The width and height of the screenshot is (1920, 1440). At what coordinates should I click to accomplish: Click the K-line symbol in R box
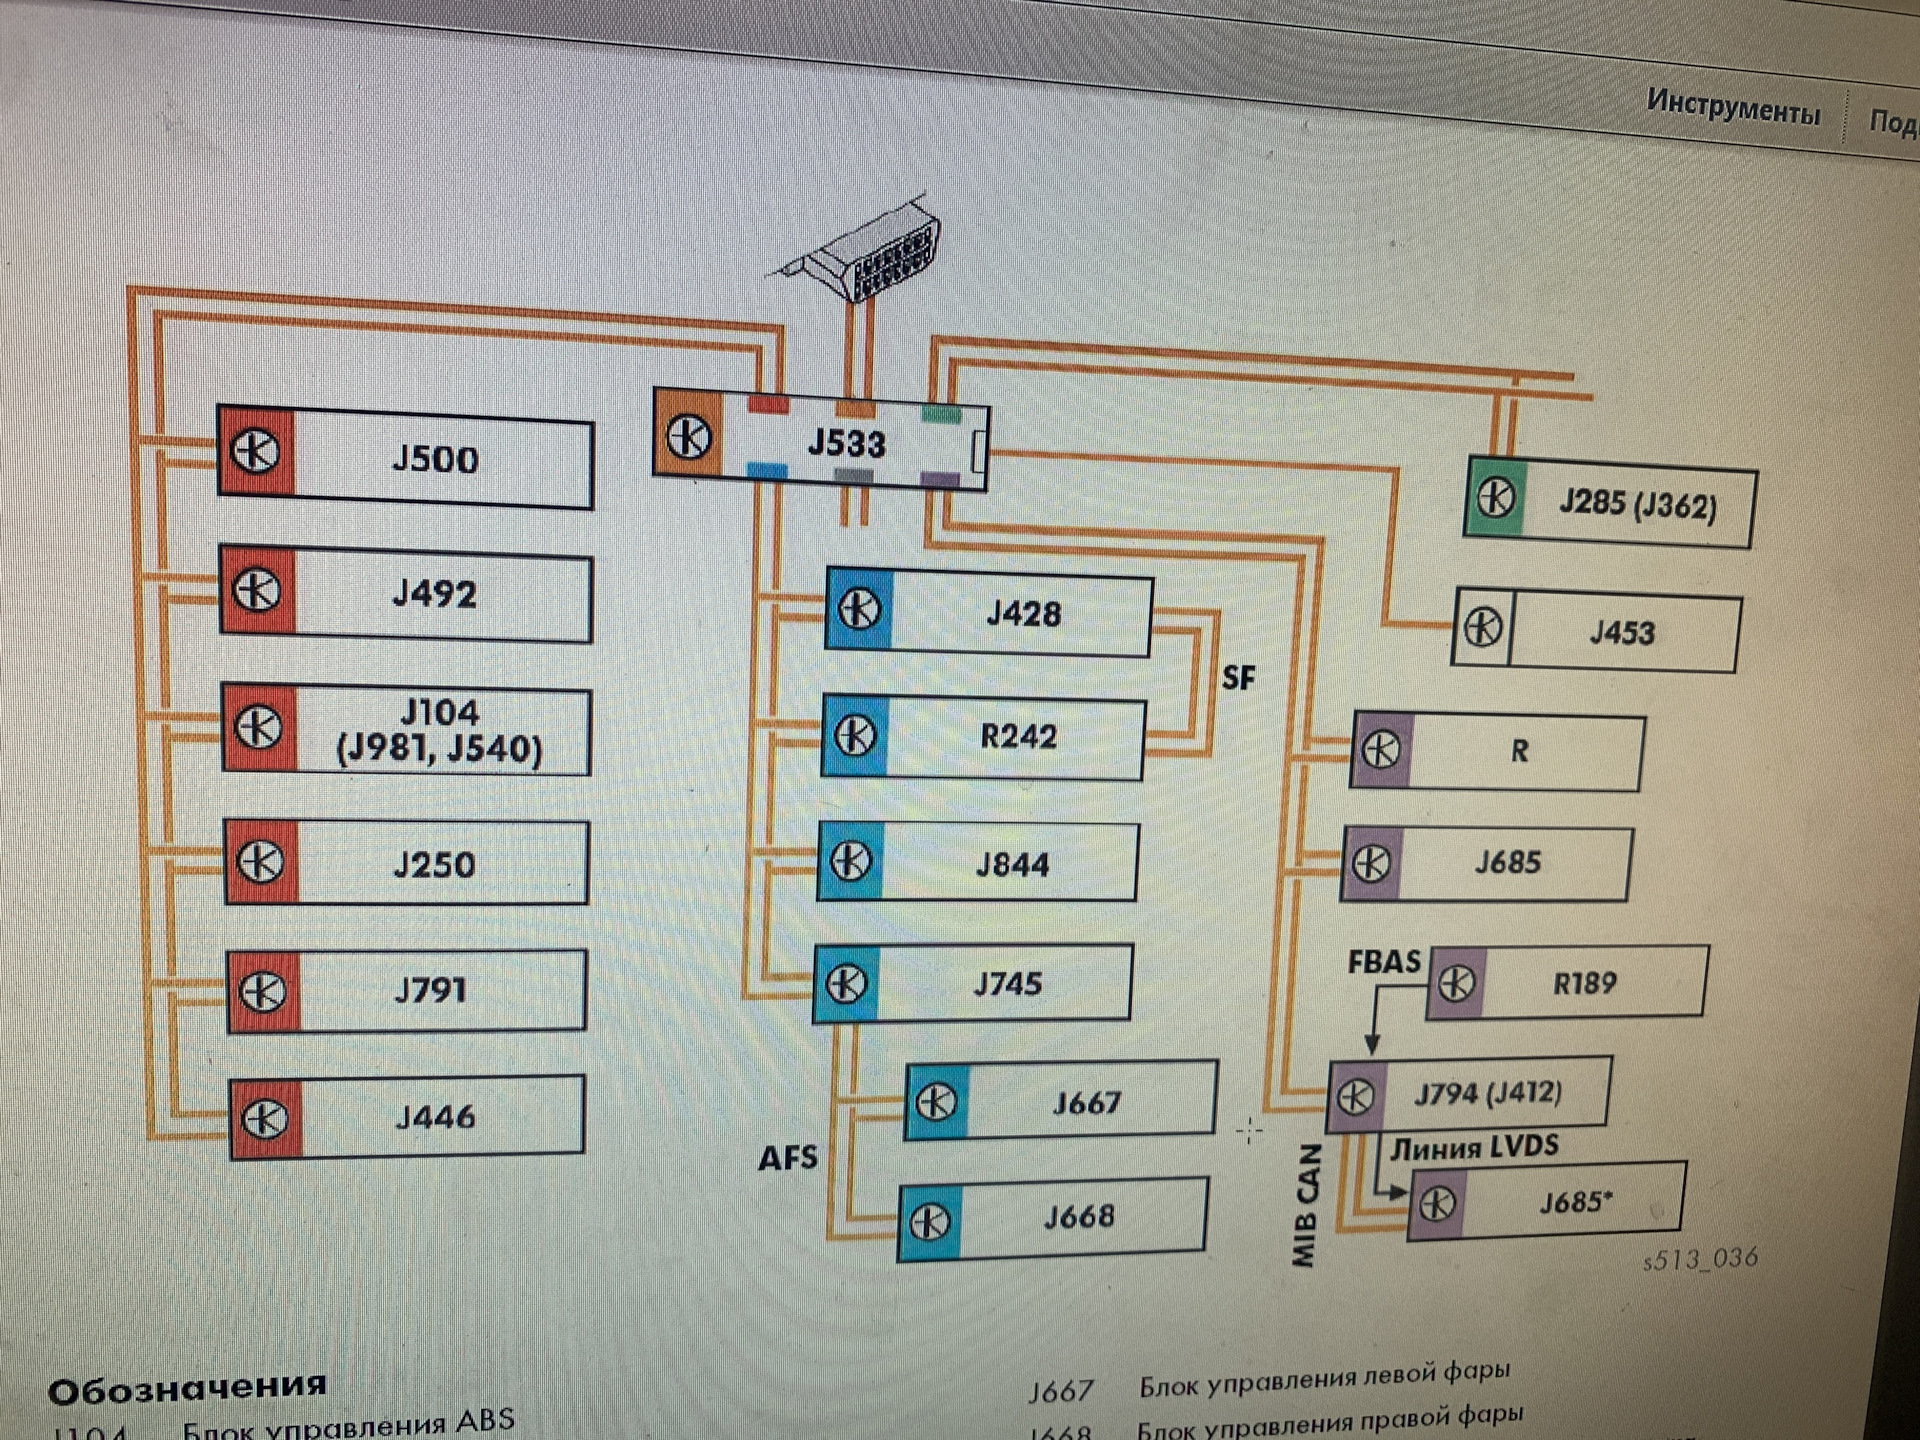pos(1381,749)
